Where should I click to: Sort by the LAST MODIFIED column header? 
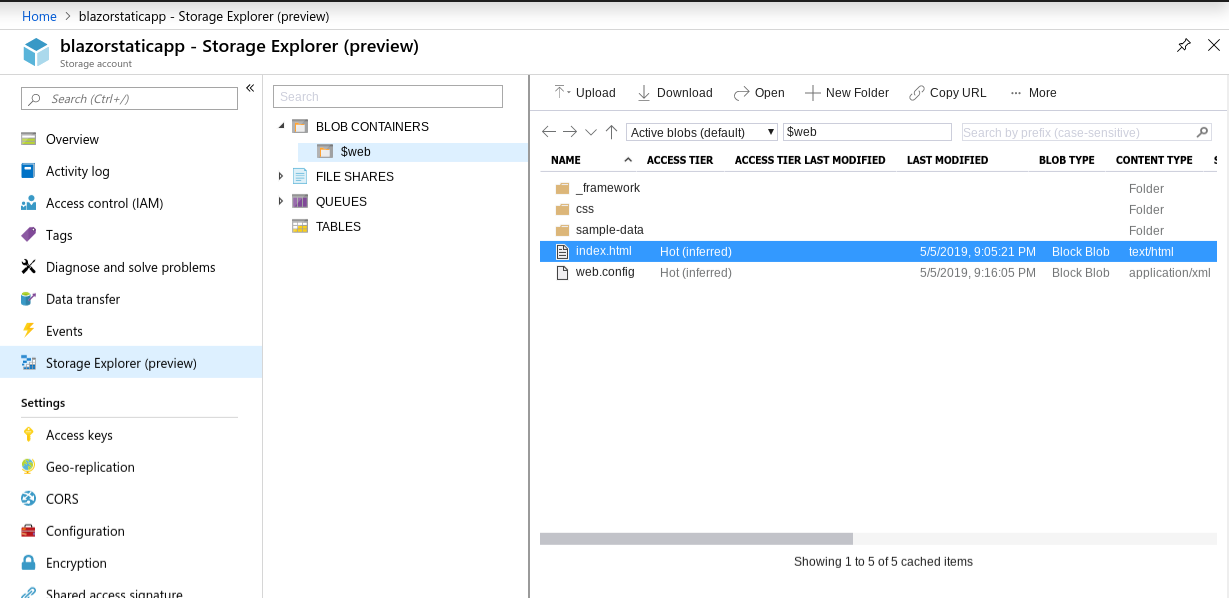point(947,160)
